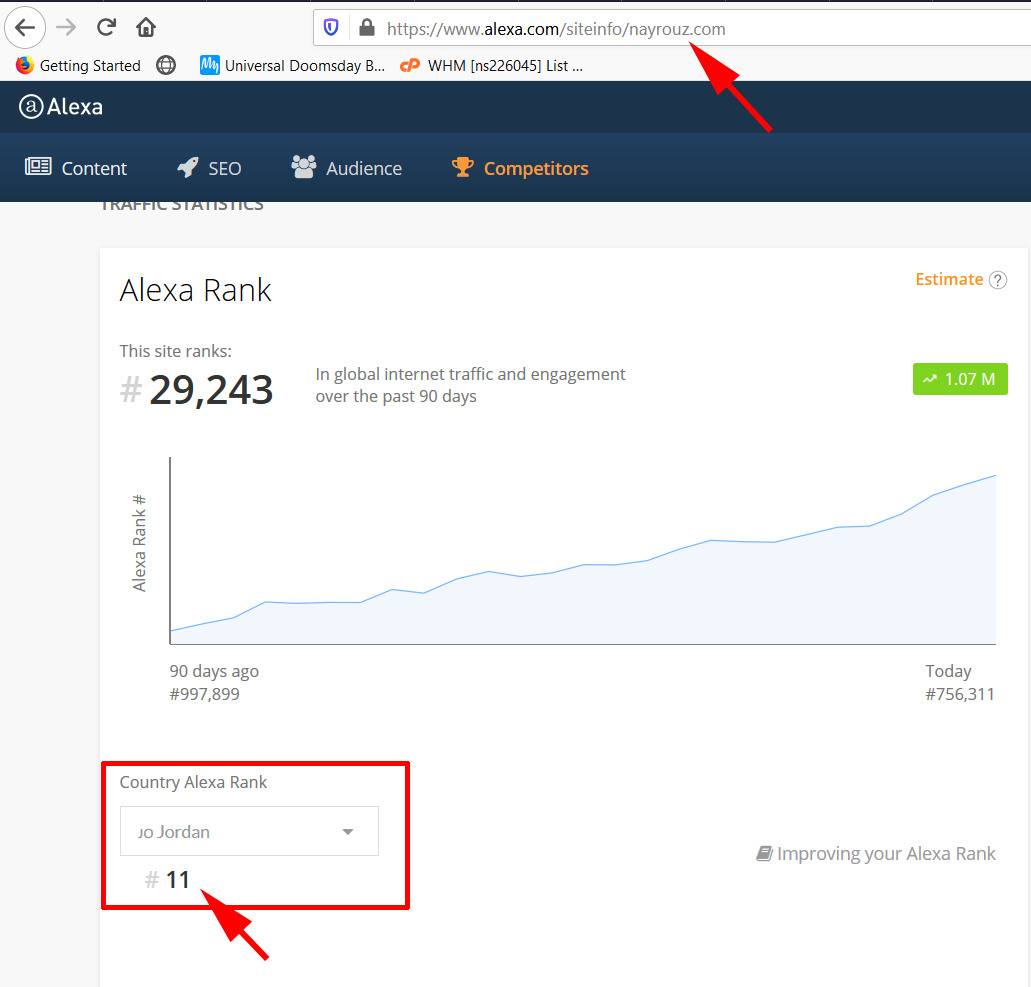1031x987 pixels.
Task: Click the browser back arrow button
Action: [25, 27]
